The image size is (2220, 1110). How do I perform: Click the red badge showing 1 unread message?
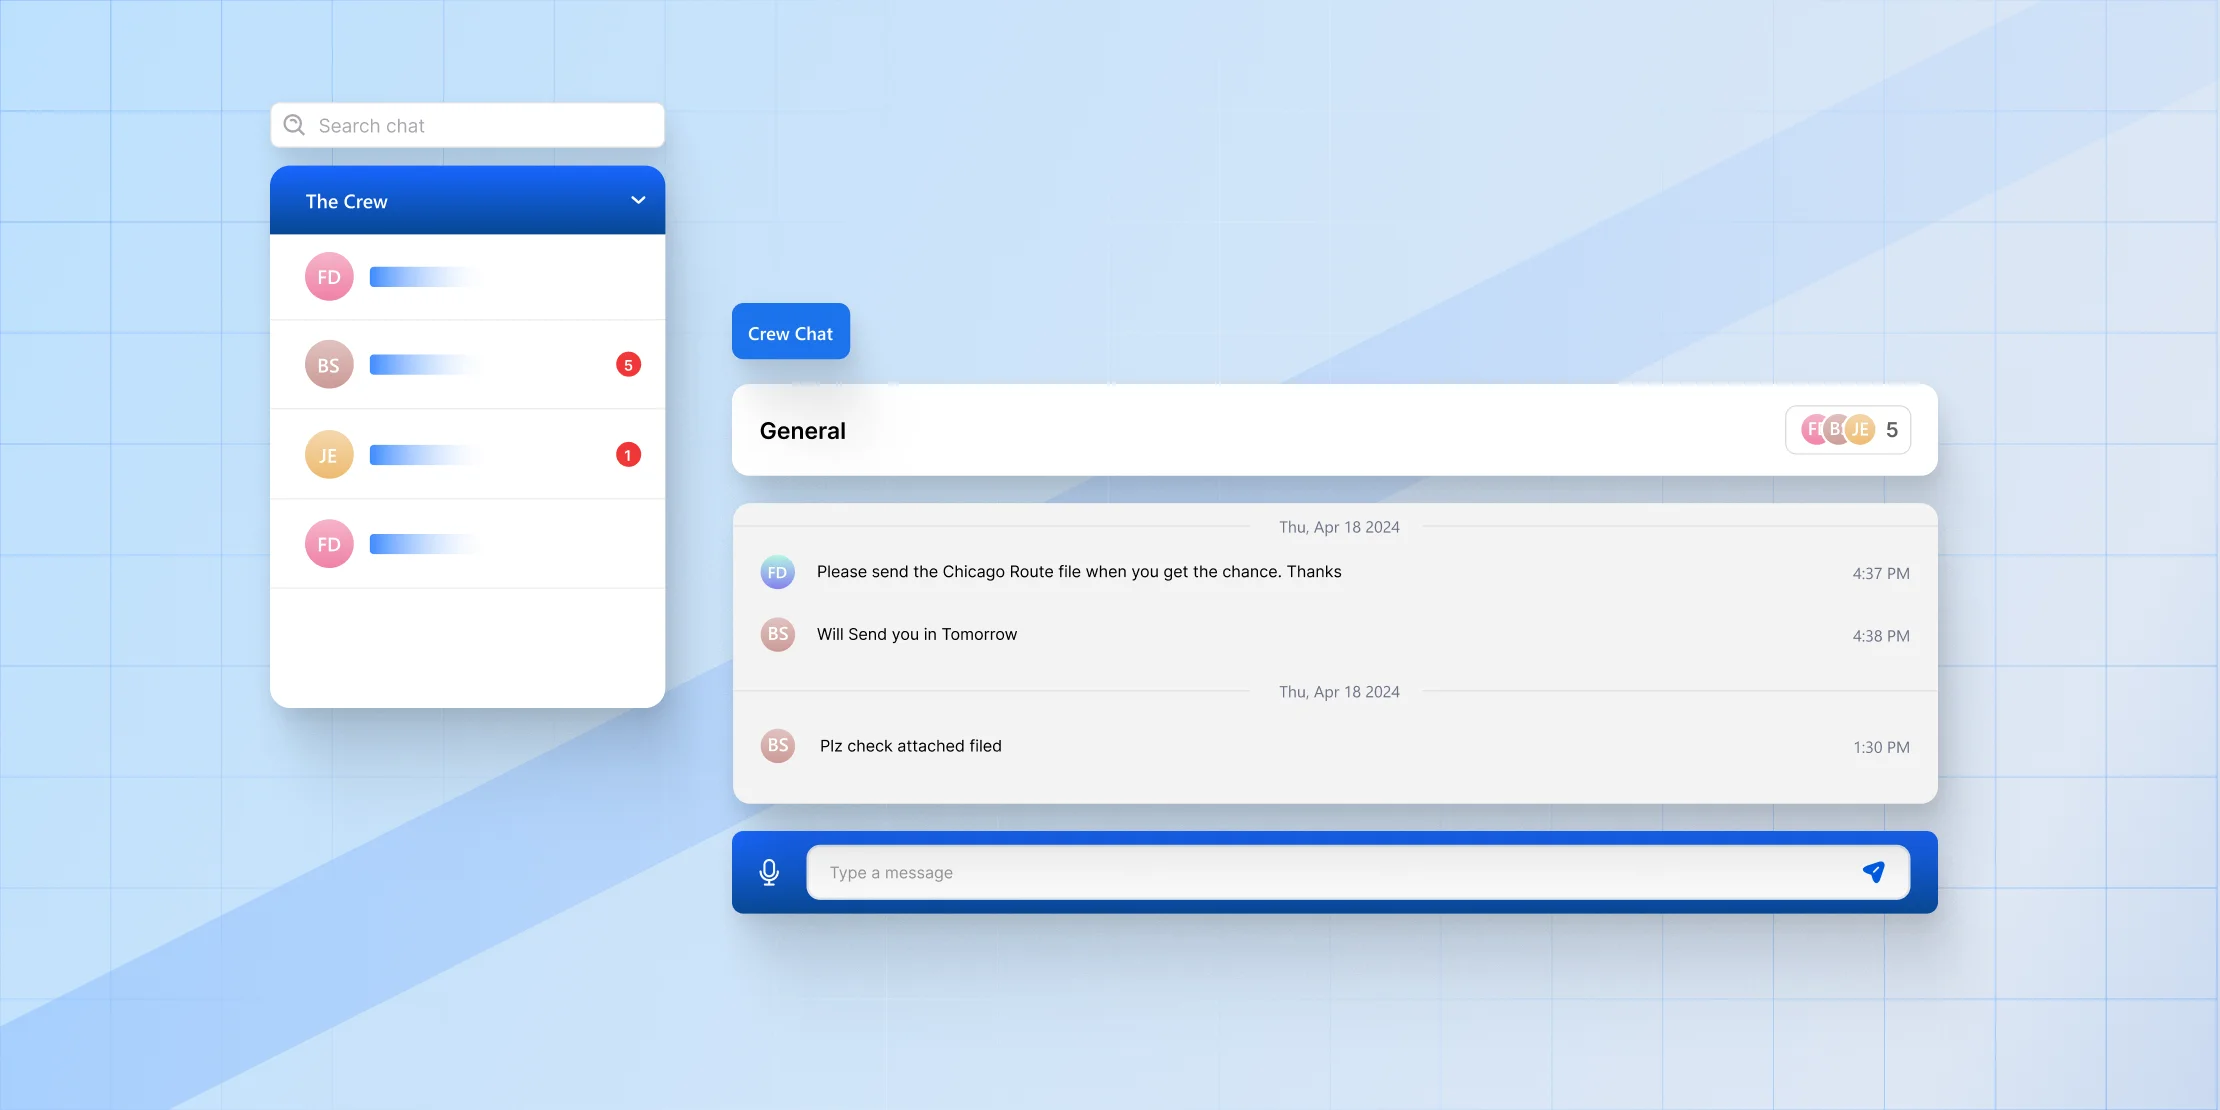[x=627, y=453]
